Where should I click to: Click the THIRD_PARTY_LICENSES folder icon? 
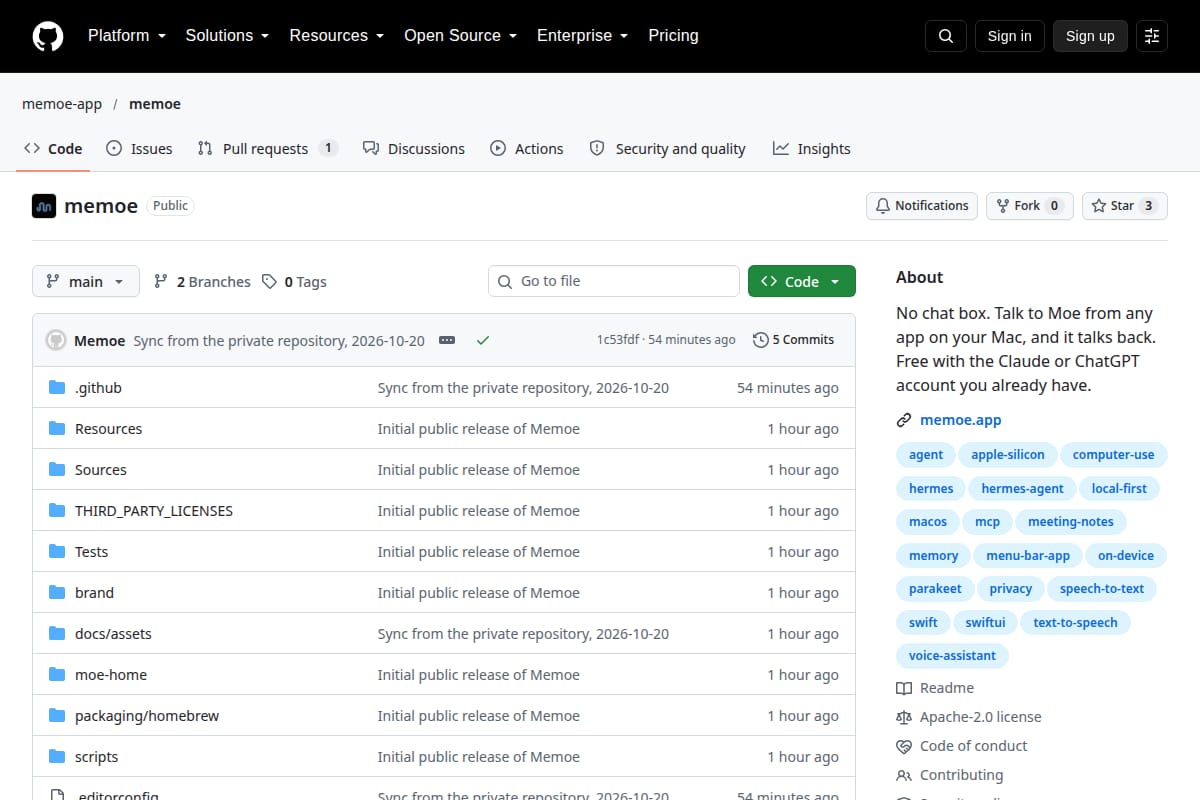[x=57, y=511]
